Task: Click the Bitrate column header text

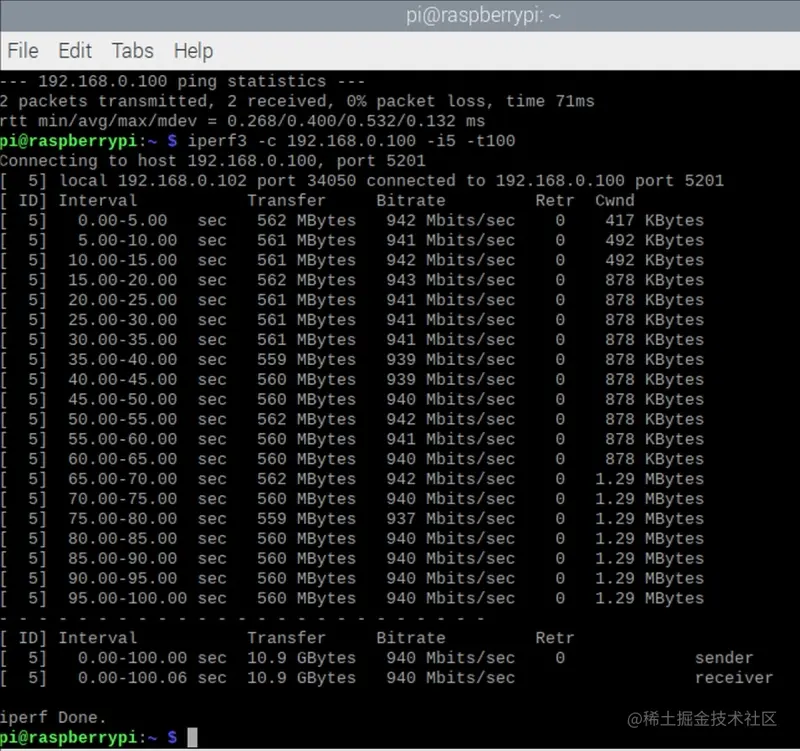Action: [411, 200]
